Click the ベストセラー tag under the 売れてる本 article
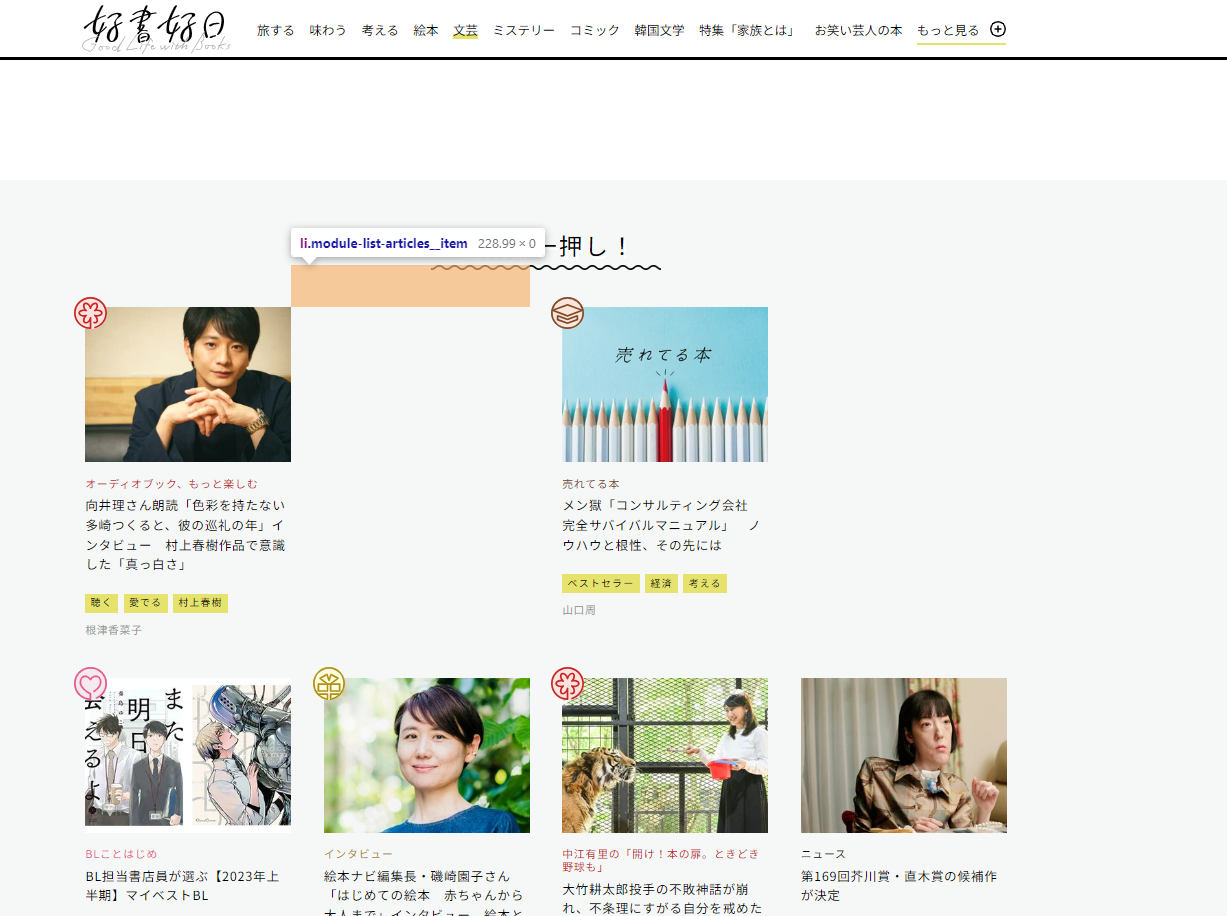 point(600,583)
